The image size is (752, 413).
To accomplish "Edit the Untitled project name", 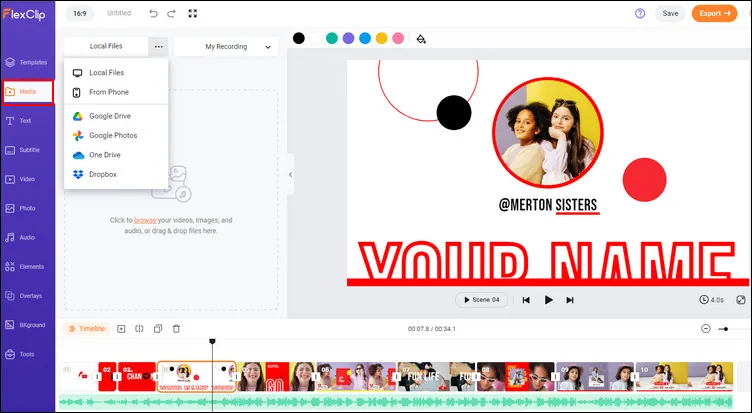I will click(x=119, y=13).
